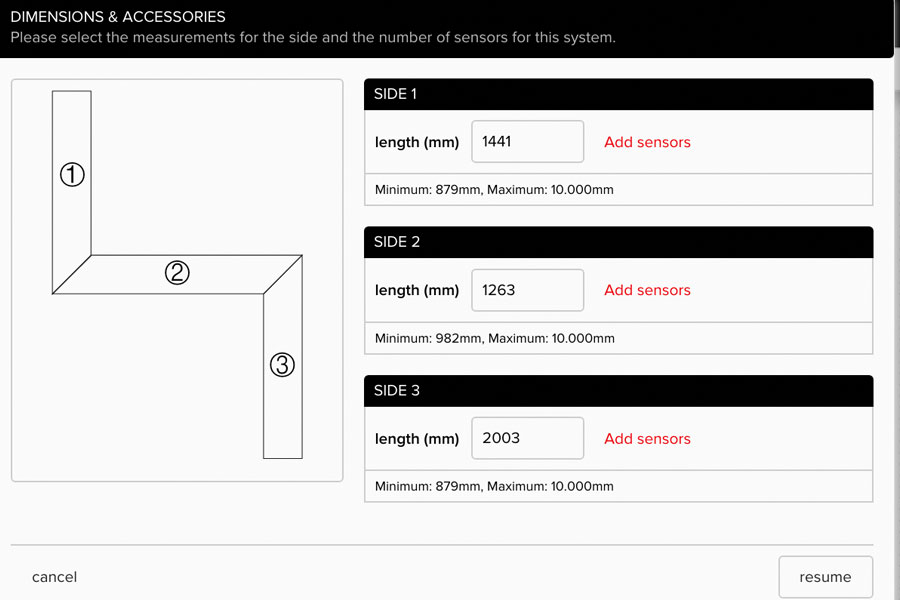Focus the Side 1 length input field
The image size is (900, 600).
[527, 142]
